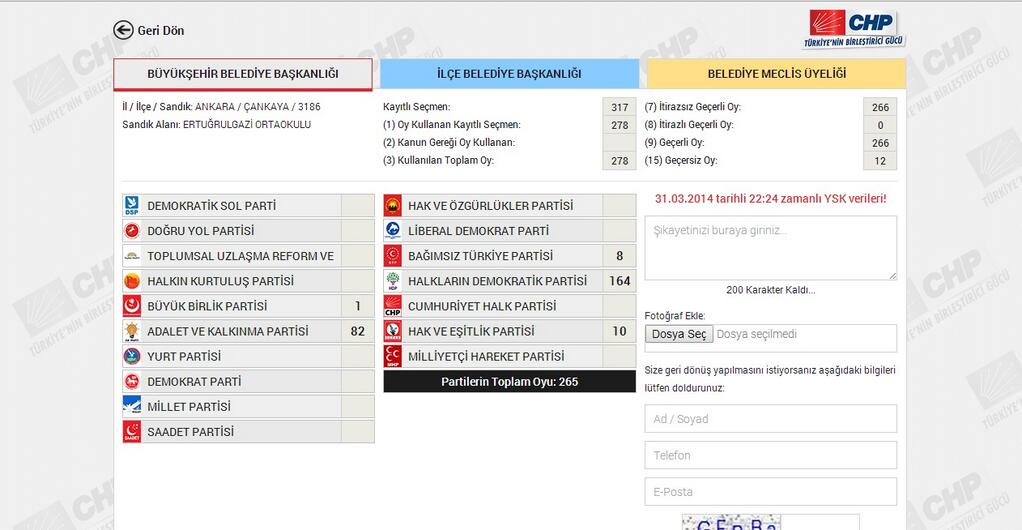Click the Ankara / Çankaya / 3186 text
This screenshot has width=1022, height=530.
257,107
